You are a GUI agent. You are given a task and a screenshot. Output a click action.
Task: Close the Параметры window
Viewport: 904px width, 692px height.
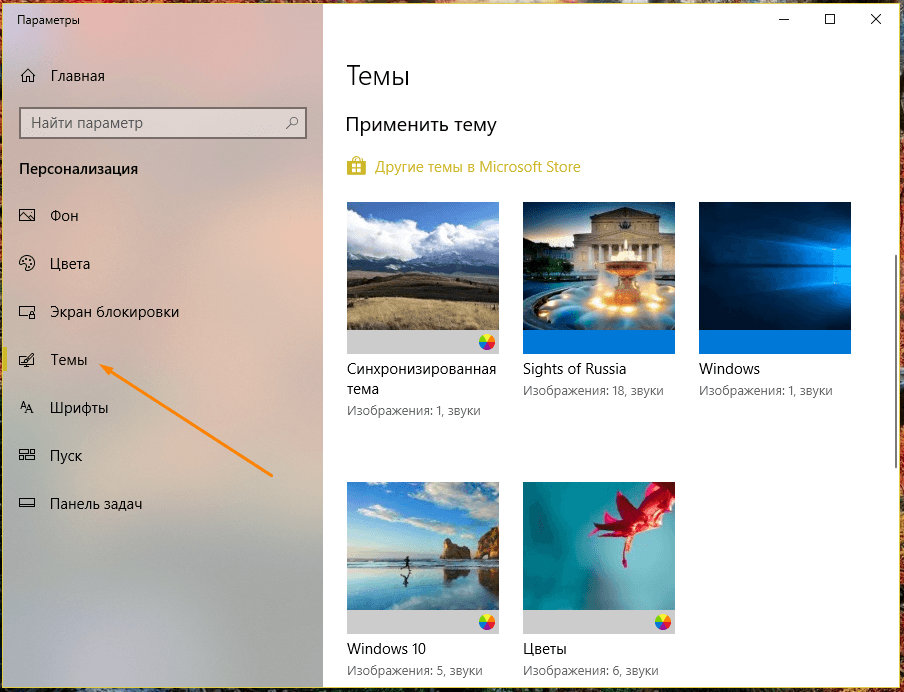point(876,20)
